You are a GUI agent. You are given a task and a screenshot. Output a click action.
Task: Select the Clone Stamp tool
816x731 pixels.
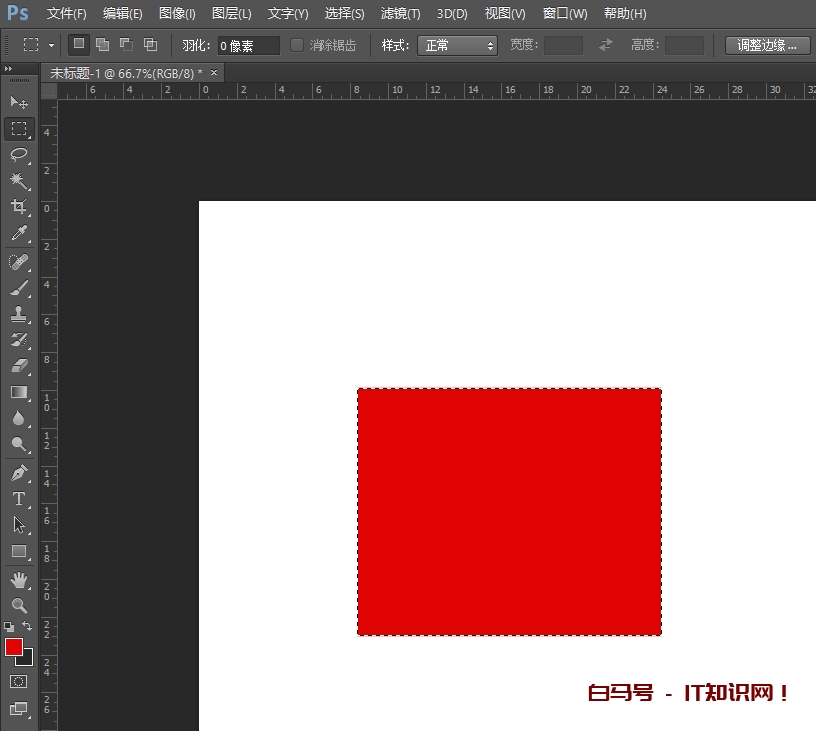click(18, 314)
